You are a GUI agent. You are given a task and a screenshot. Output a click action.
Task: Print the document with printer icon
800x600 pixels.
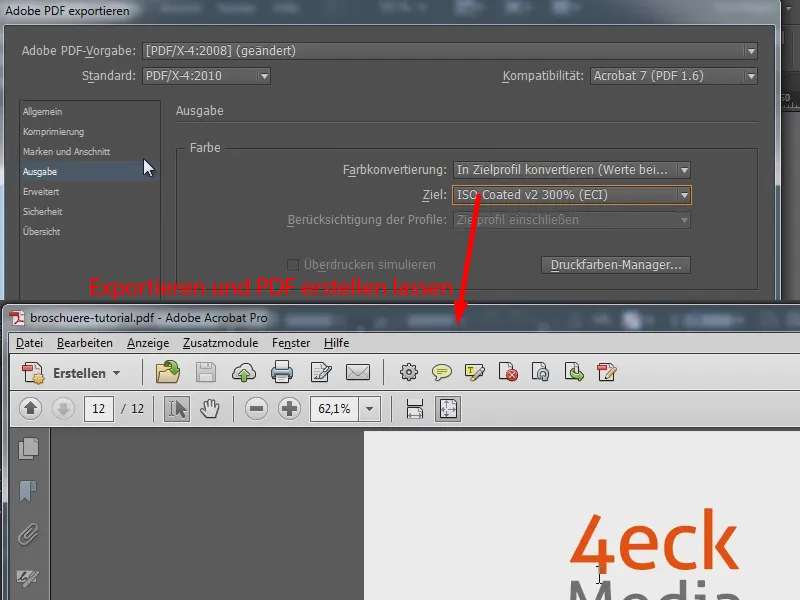(282, 372)
